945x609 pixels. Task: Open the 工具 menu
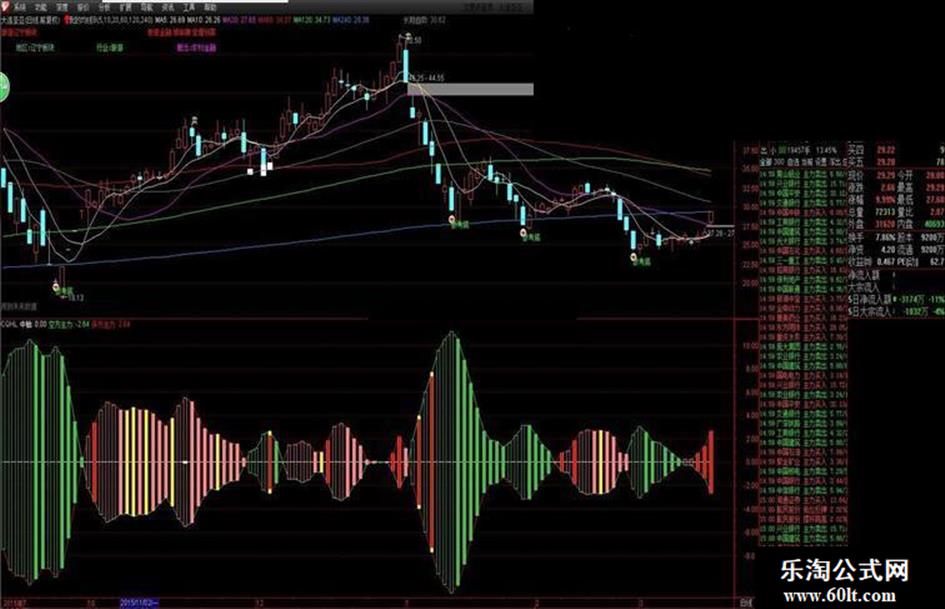coord(189,7)
